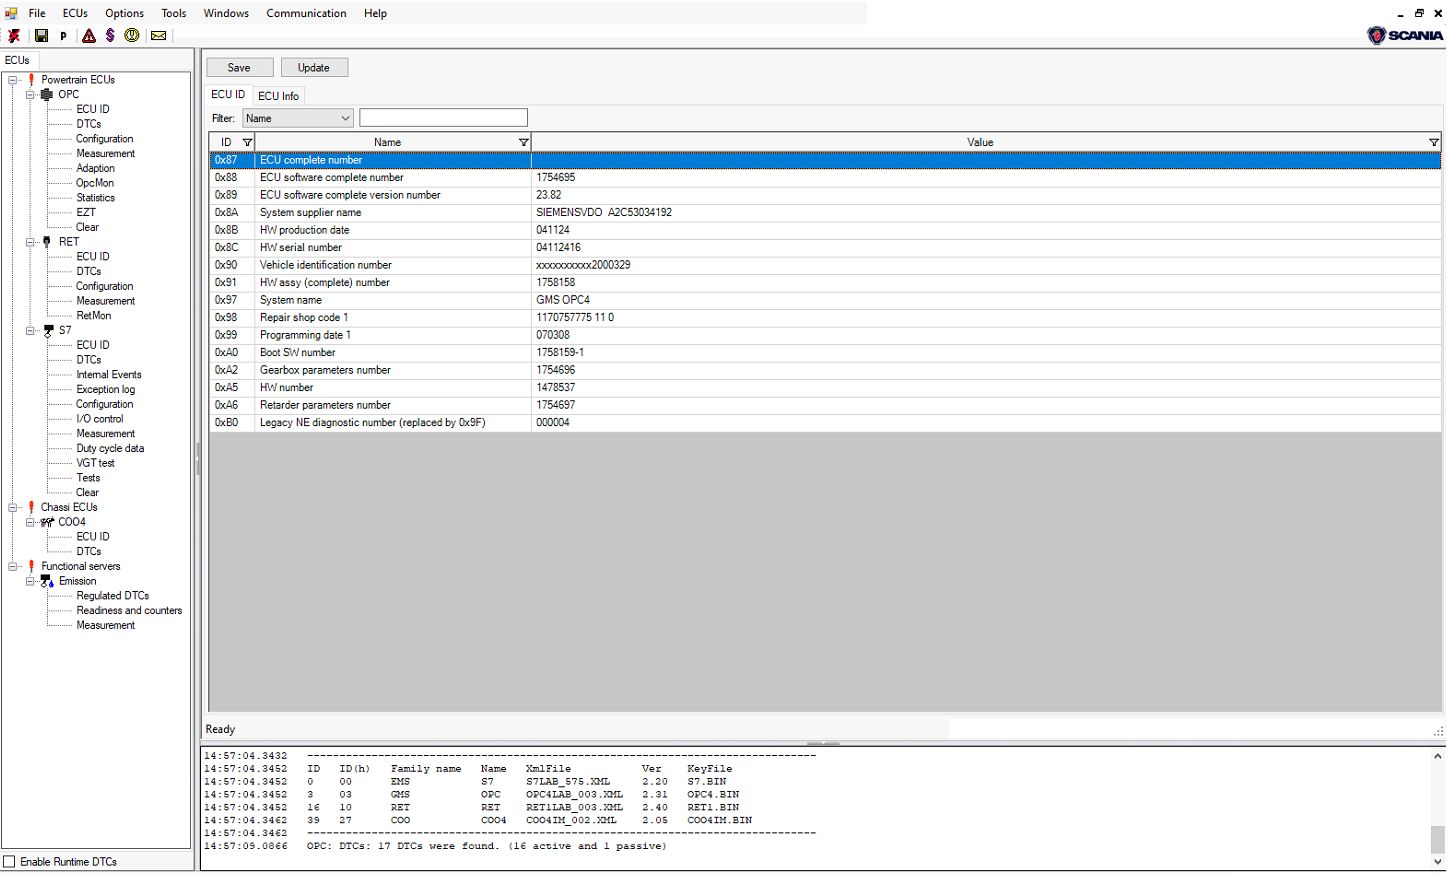The height and width of the screenshot is (873, 1448).
Task: Collapse the S7 tree branch
Action: click(30, 330)
